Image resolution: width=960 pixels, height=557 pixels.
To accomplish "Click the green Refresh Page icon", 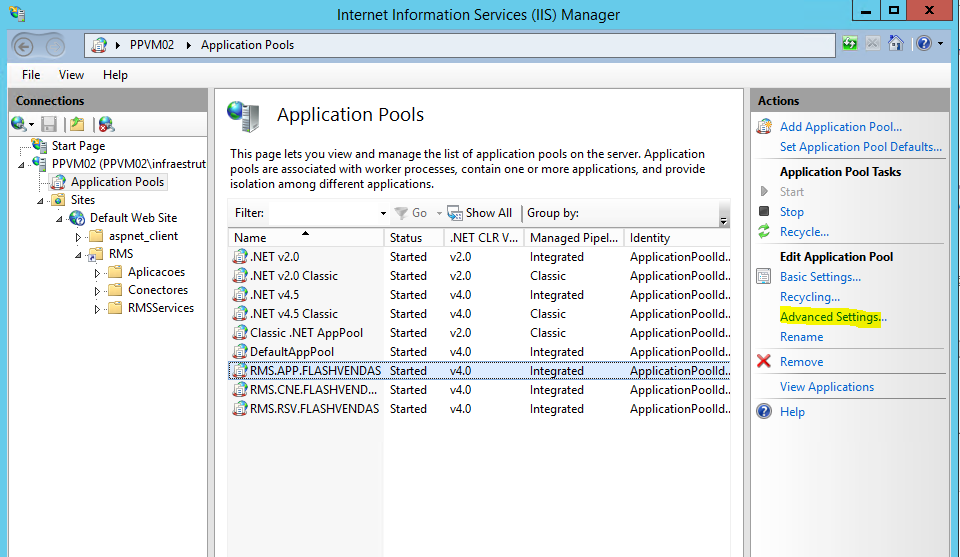I will point(850,44).
